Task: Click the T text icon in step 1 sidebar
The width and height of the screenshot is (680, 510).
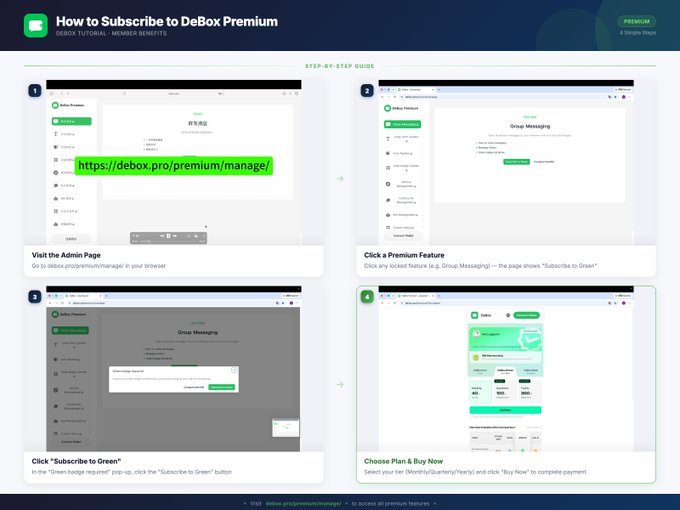Action: 56,134
